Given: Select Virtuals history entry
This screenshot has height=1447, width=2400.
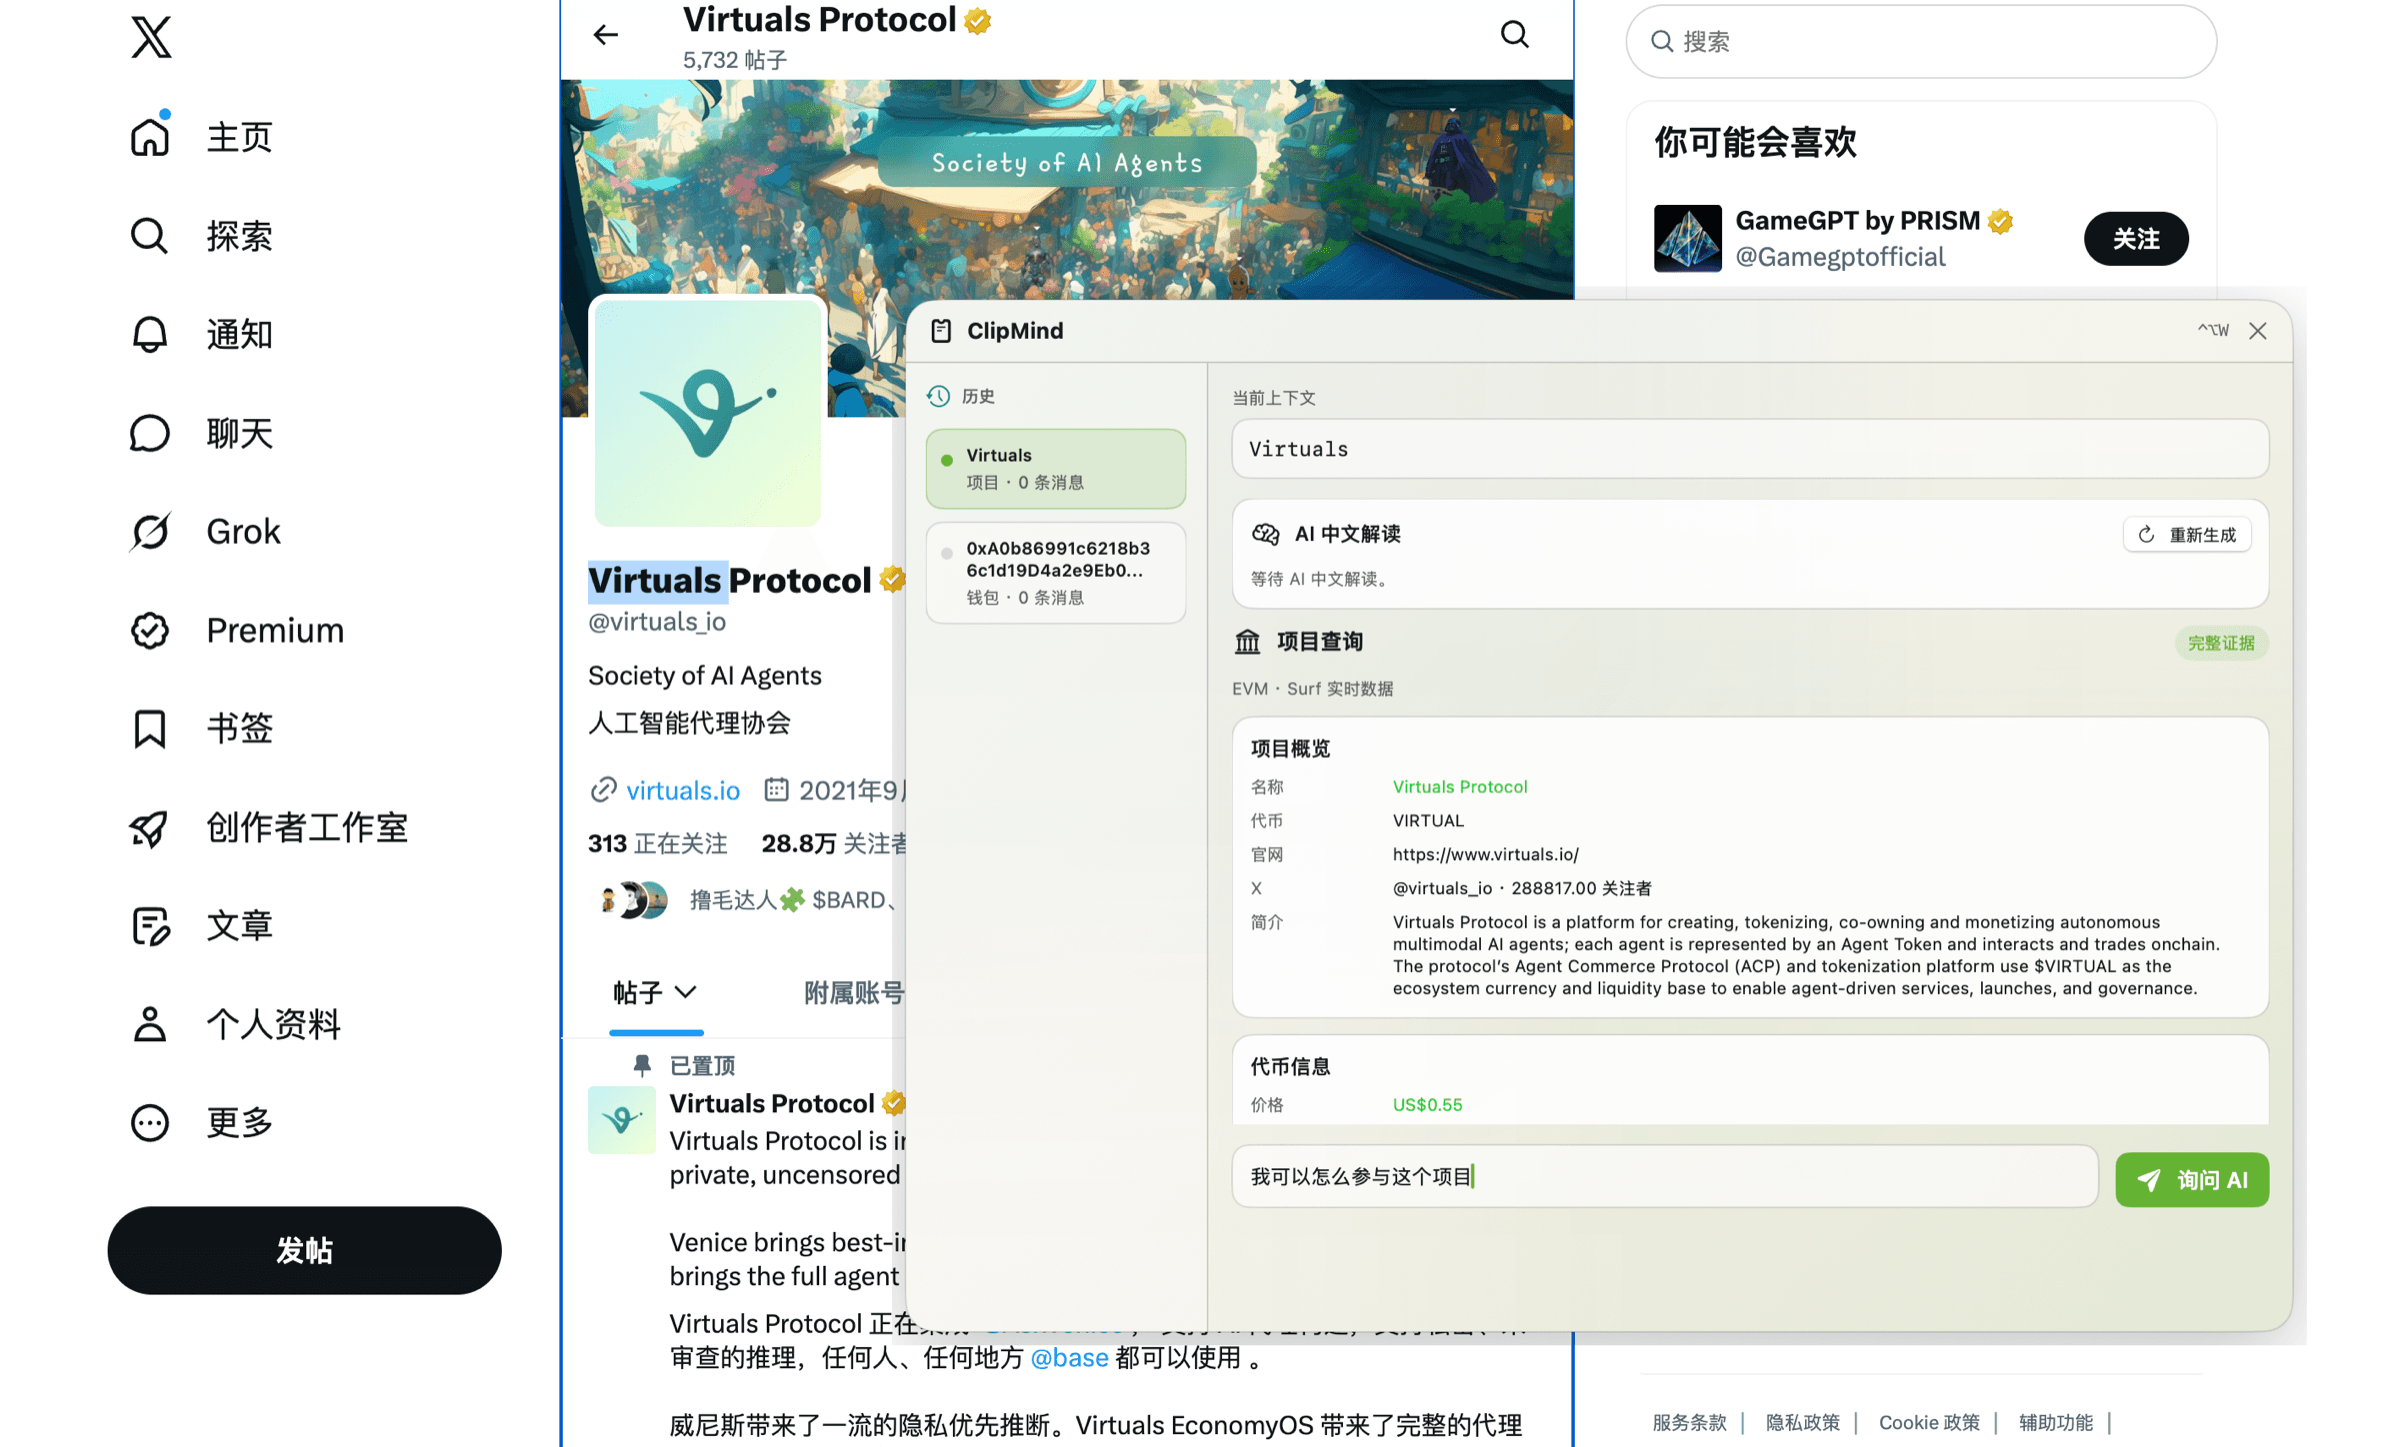Looking at the screenshot, I should 1055,468.
